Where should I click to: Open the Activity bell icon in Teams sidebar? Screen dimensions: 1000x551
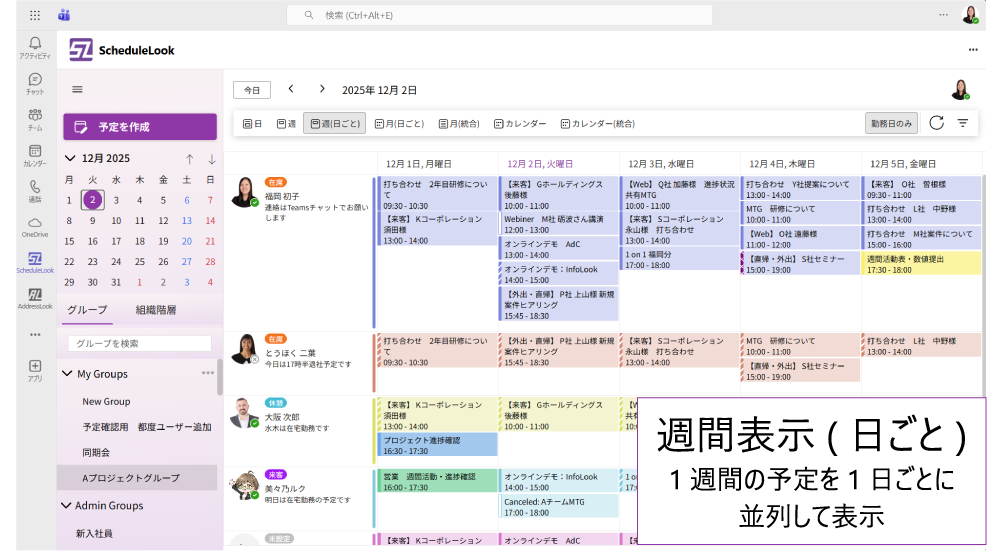[35, 47]
